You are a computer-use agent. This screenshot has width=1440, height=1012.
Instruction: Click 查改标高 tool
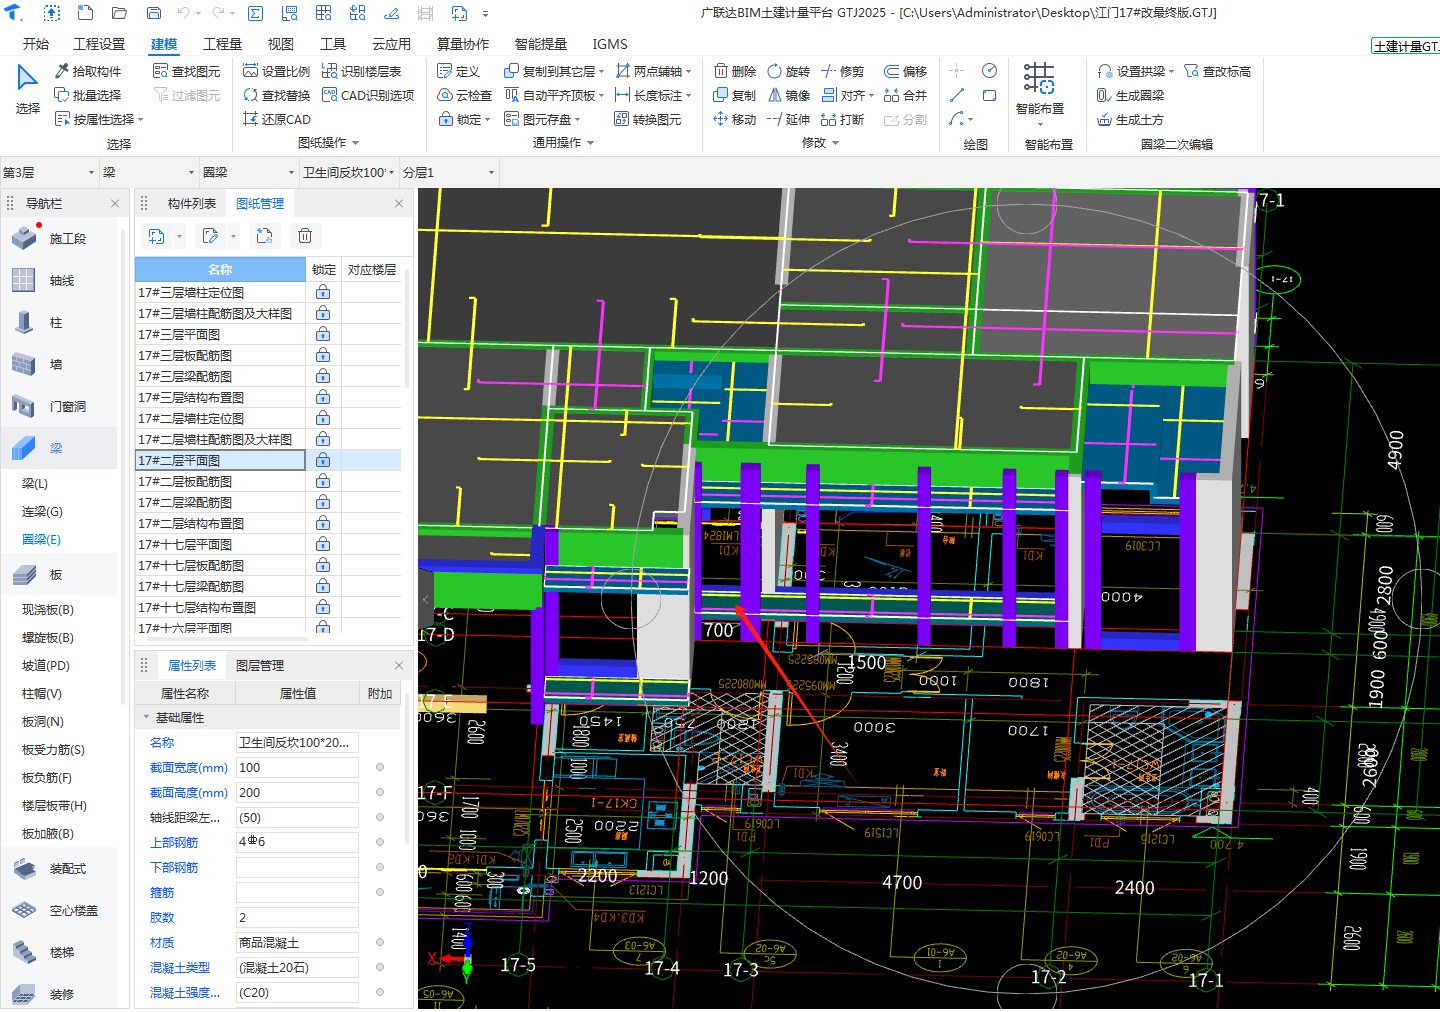point(1217,71)
